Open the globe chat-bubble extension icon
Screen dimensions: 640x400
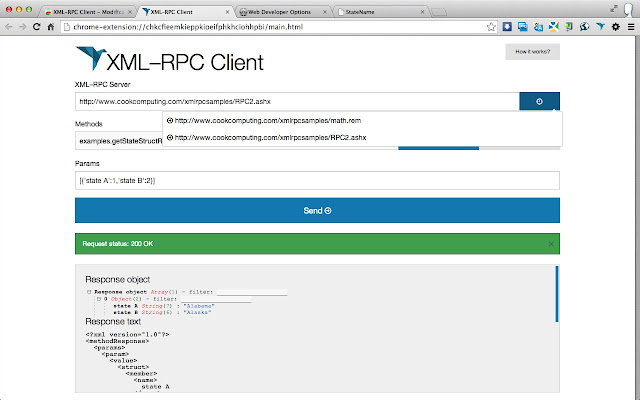[584, 27]
